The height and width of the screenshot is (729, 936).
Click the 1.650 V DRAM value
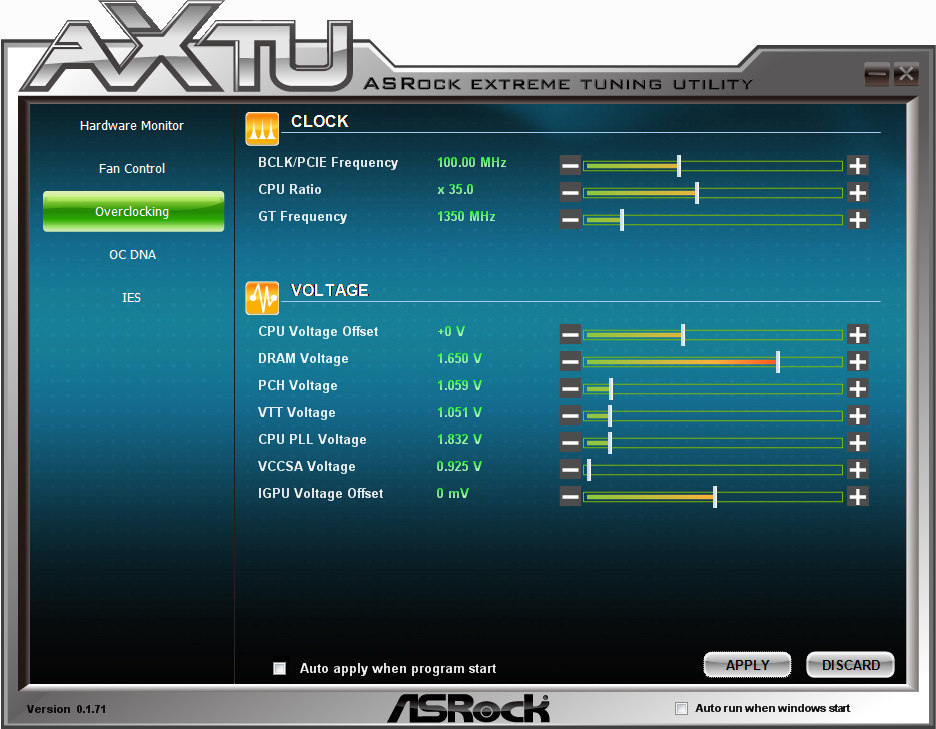(x=459, y=358)
